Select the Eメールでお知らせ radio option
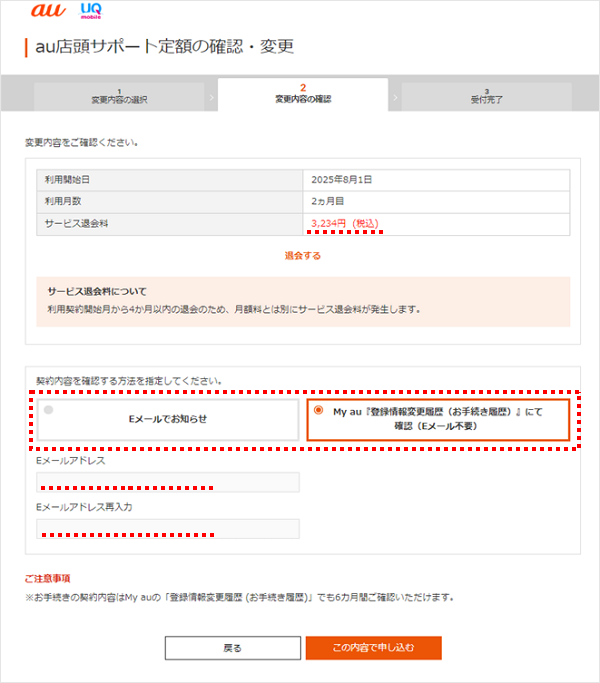Viewport: 600px width, 683px height. coord(168,419)
